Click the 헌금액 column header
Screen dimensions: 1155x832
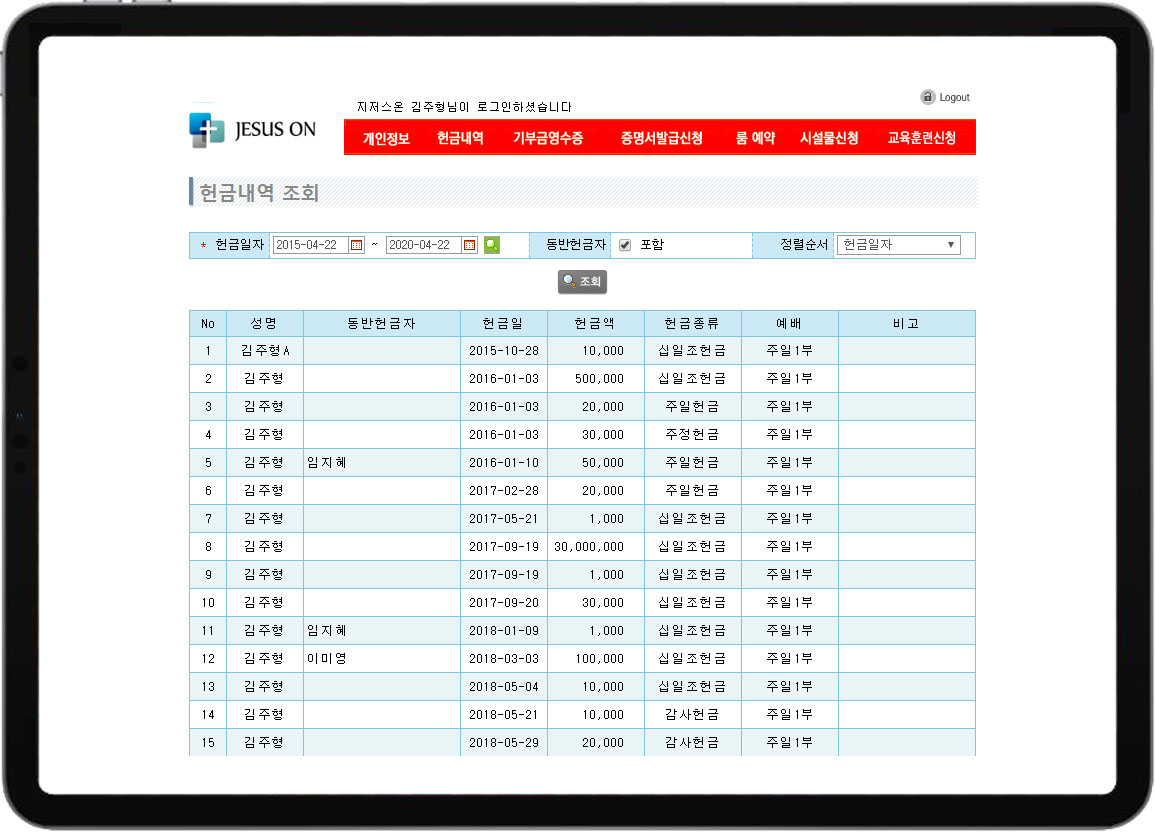click(x=594, y=324)
